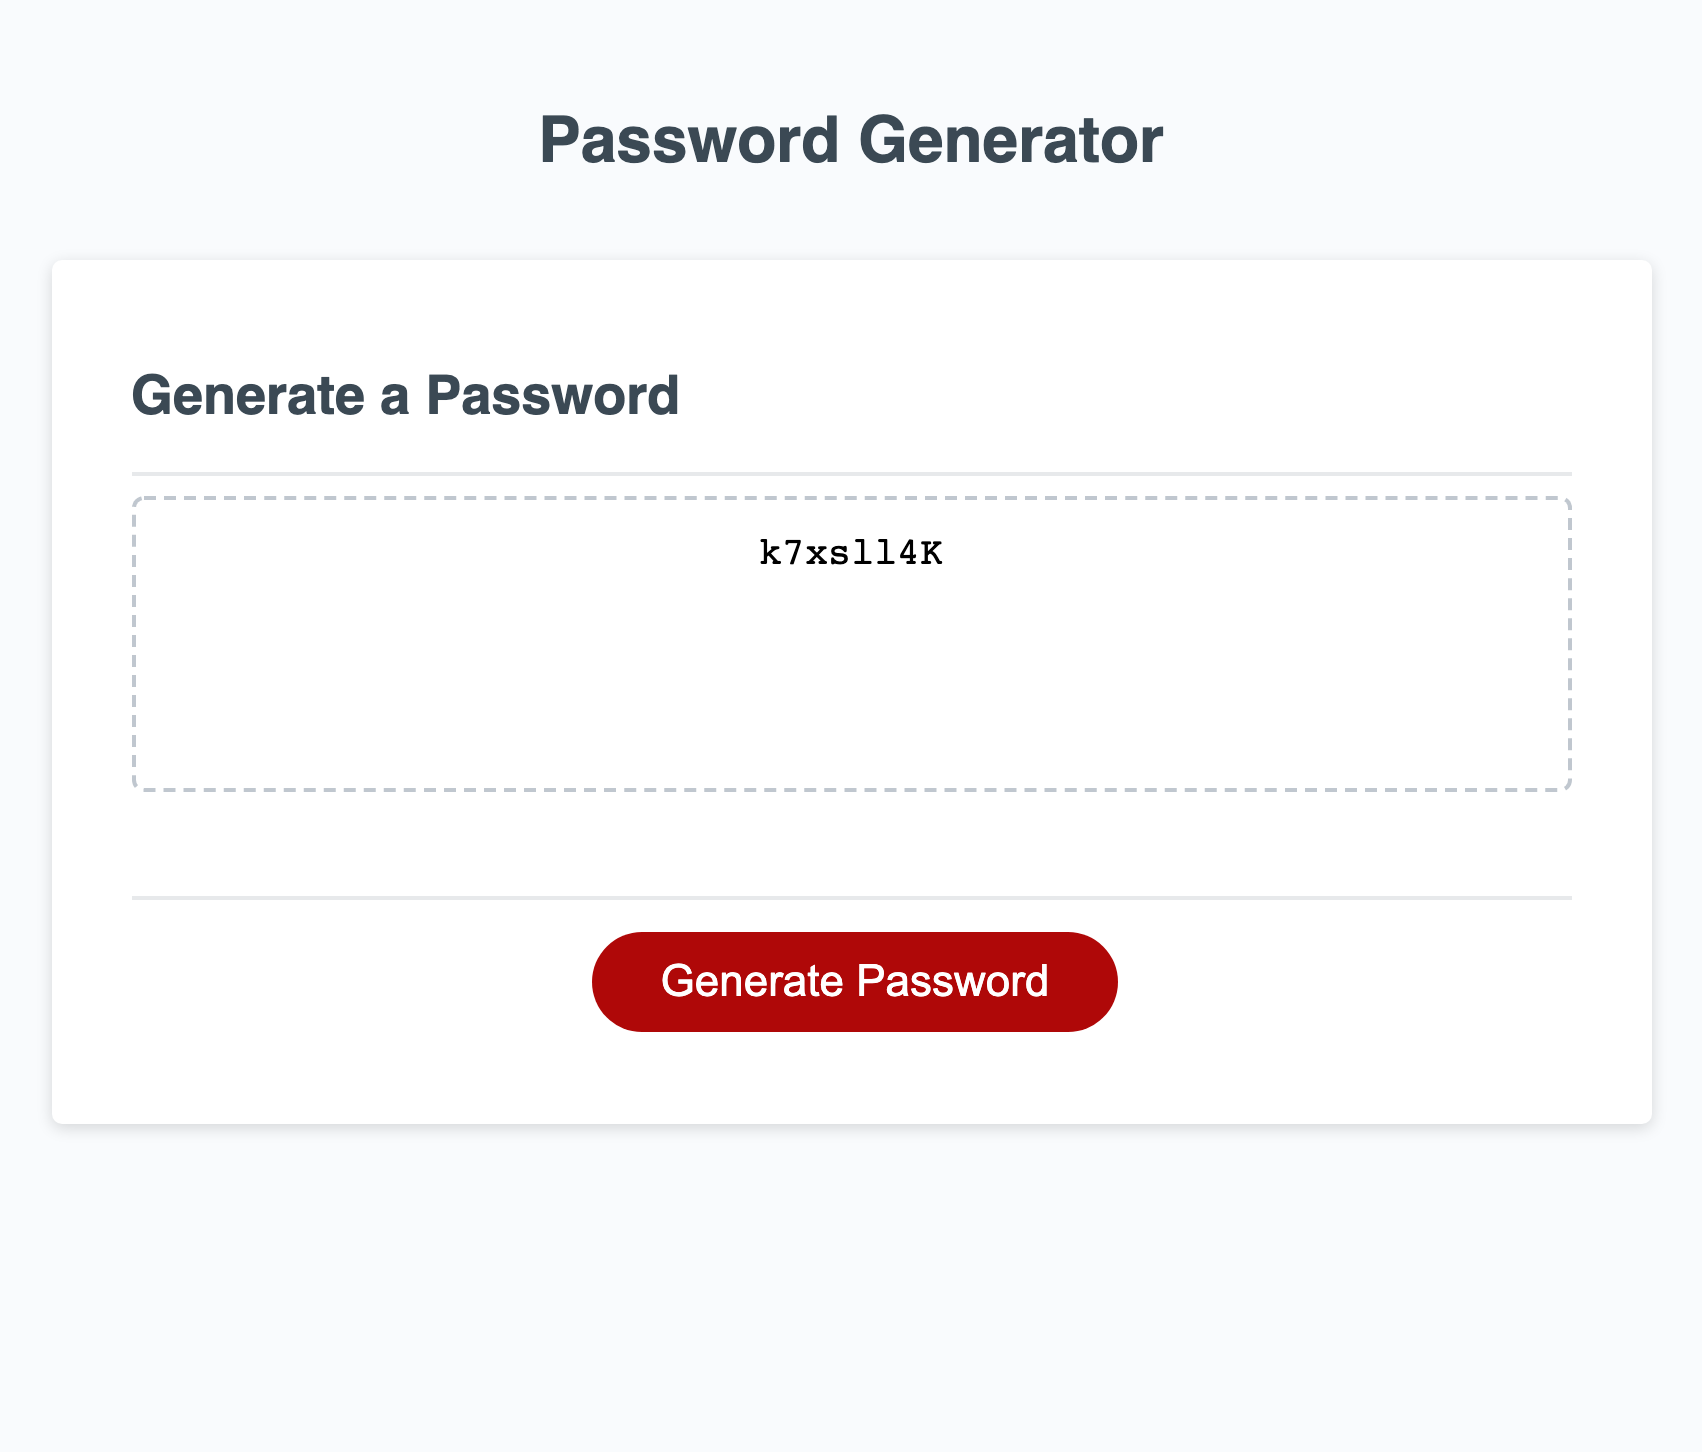Click the empty space below the password text
Viewport: 1702px width, 1452px height.
click(851, 700)
